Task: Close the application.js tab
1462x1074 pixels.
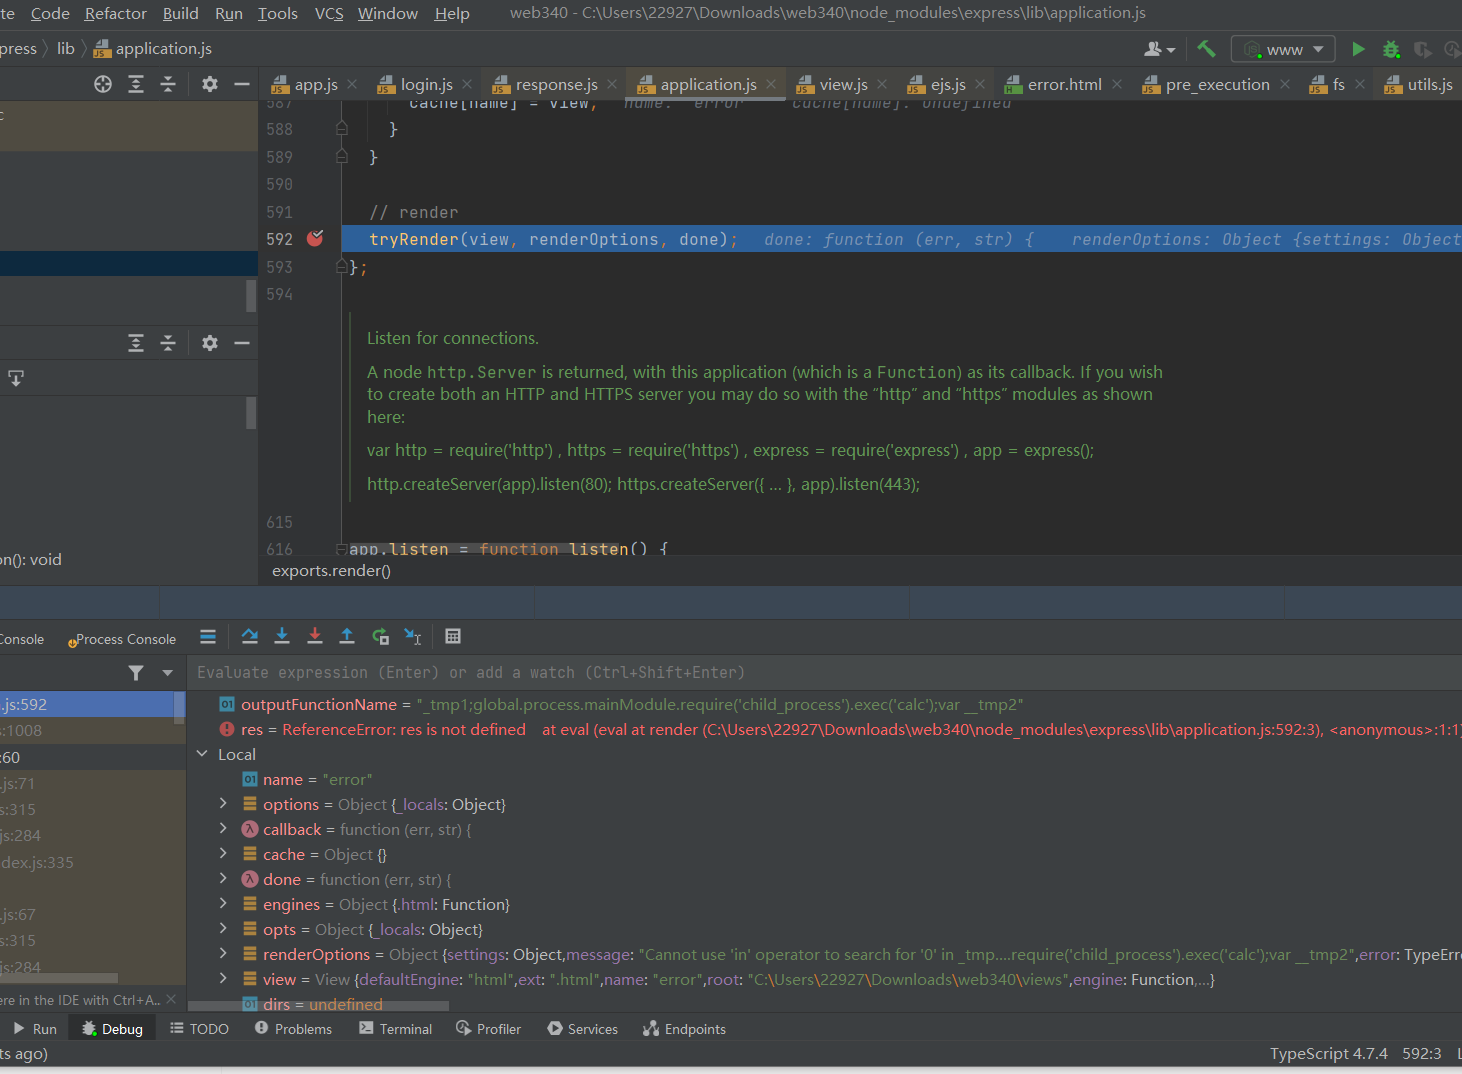Action: (771, 85)
